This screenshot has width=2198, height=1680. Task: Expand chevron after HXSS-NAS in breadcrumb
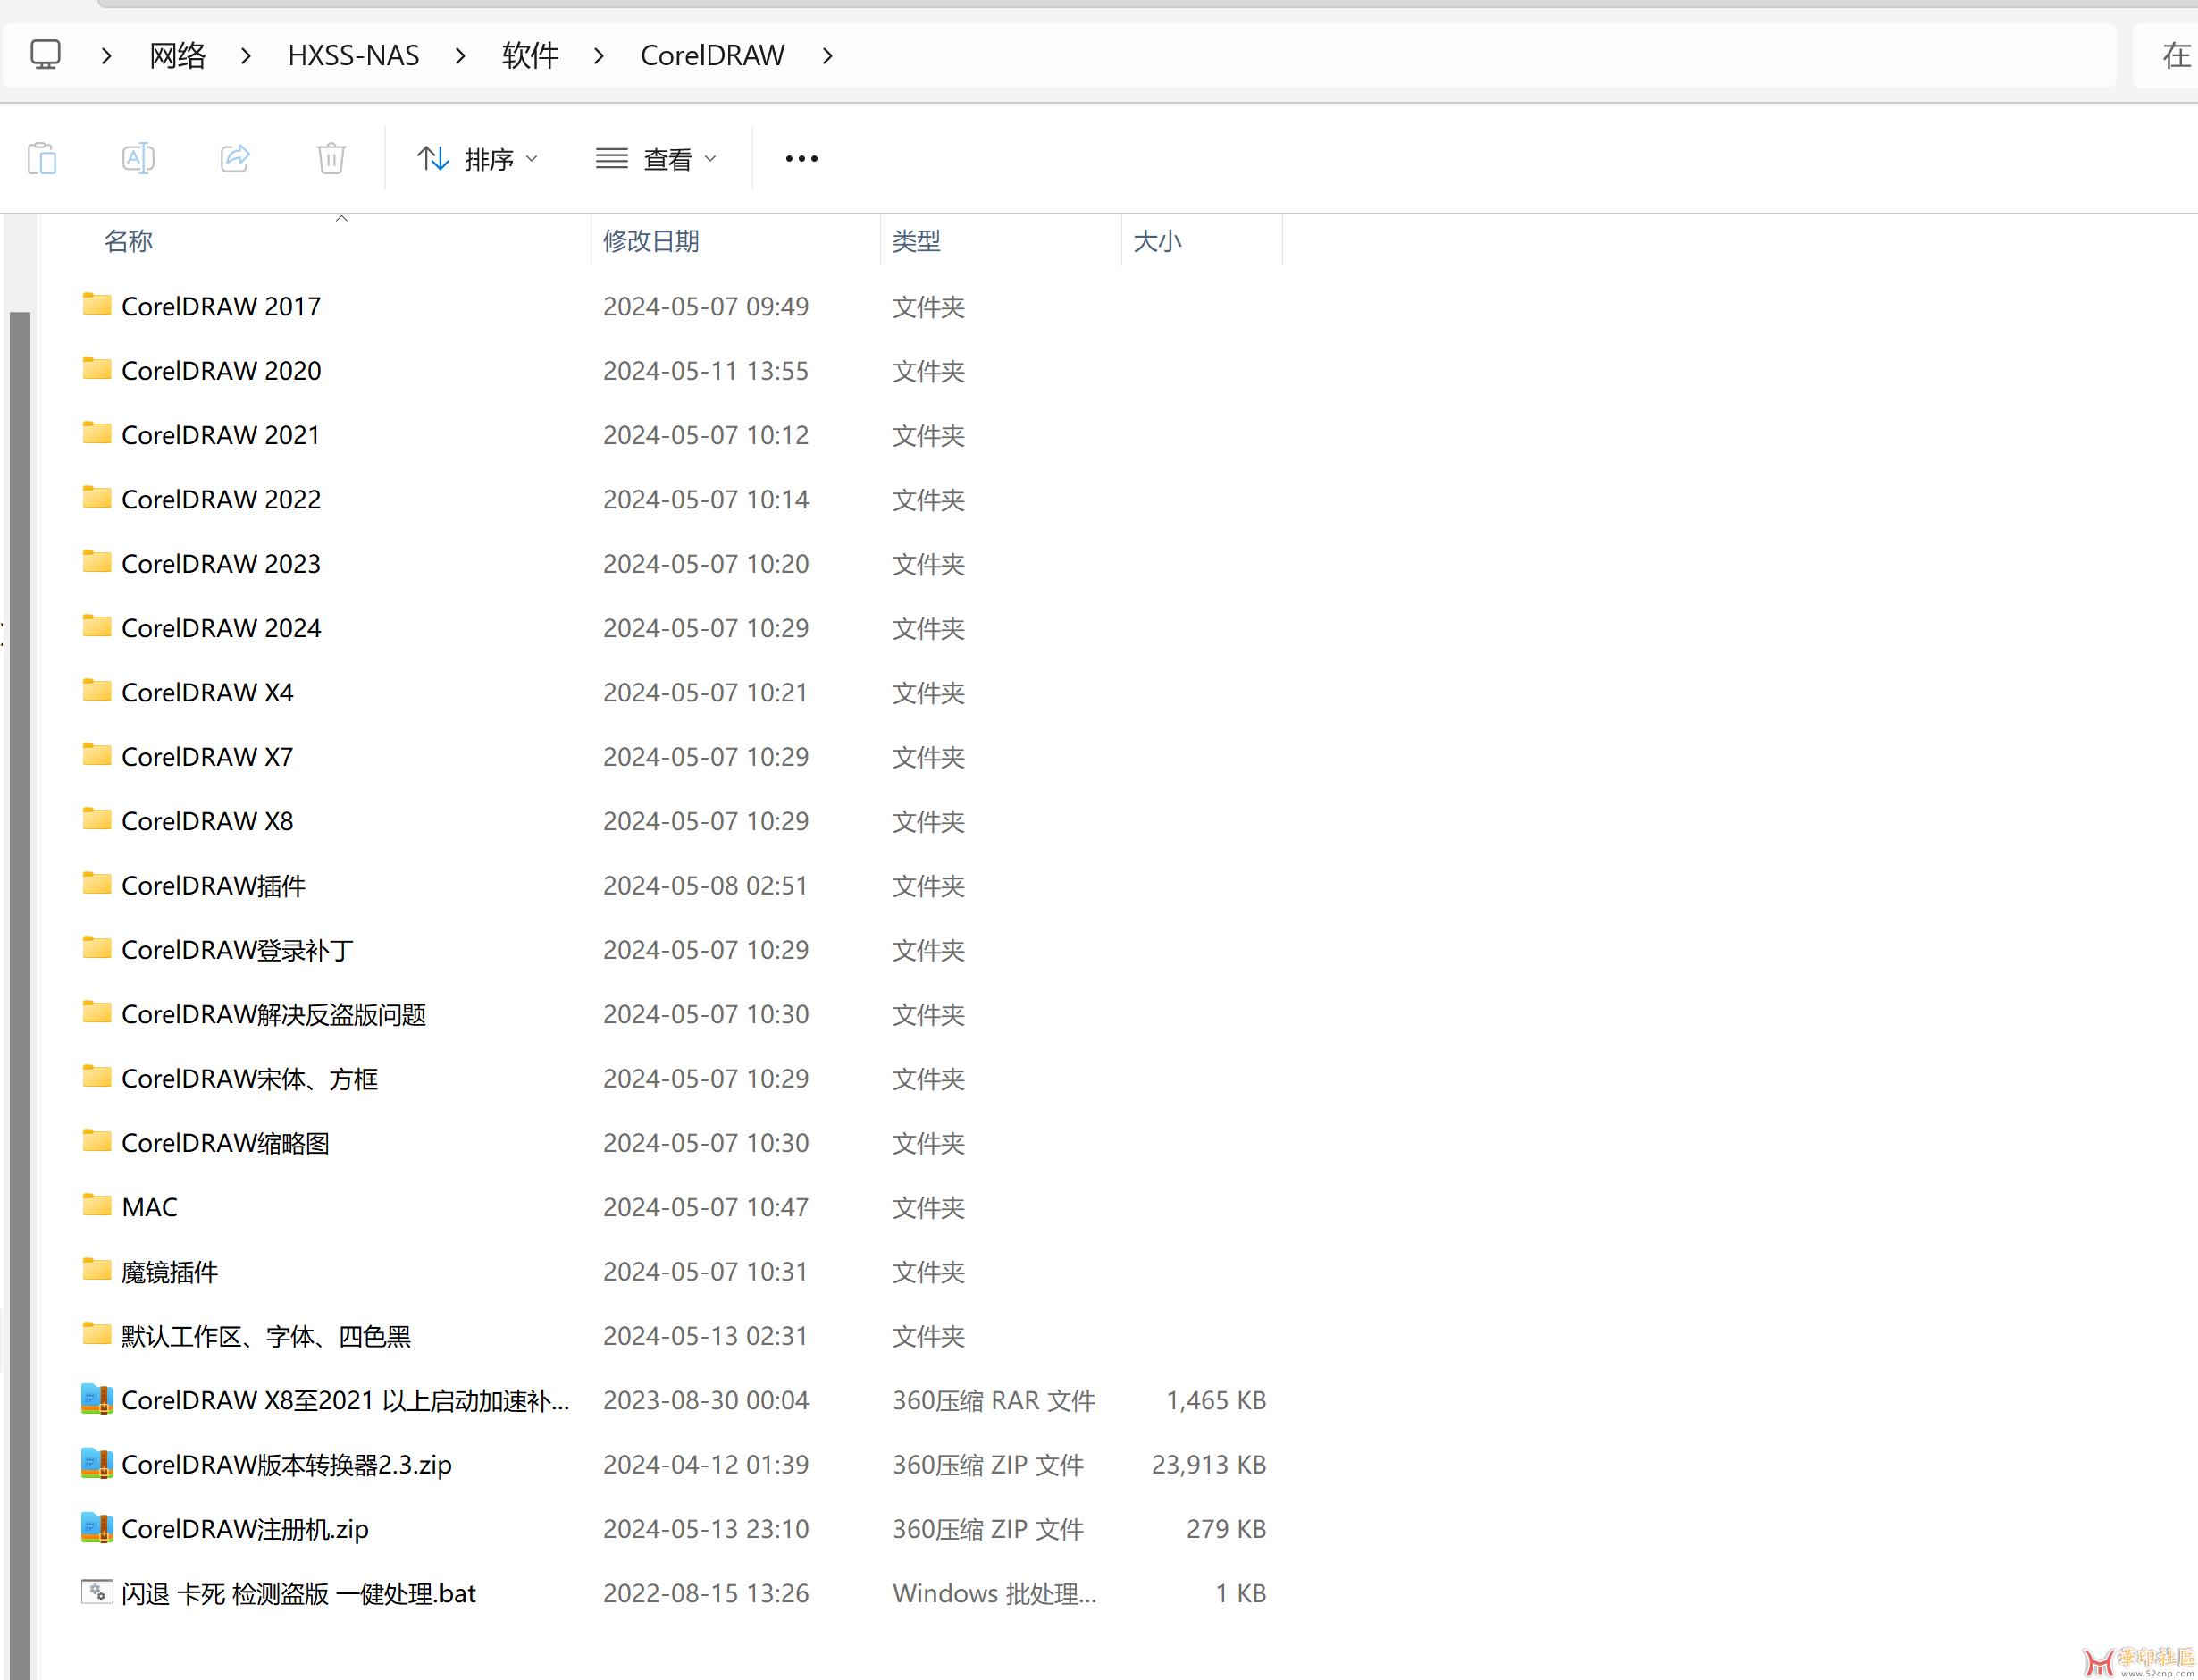point(460,55)
